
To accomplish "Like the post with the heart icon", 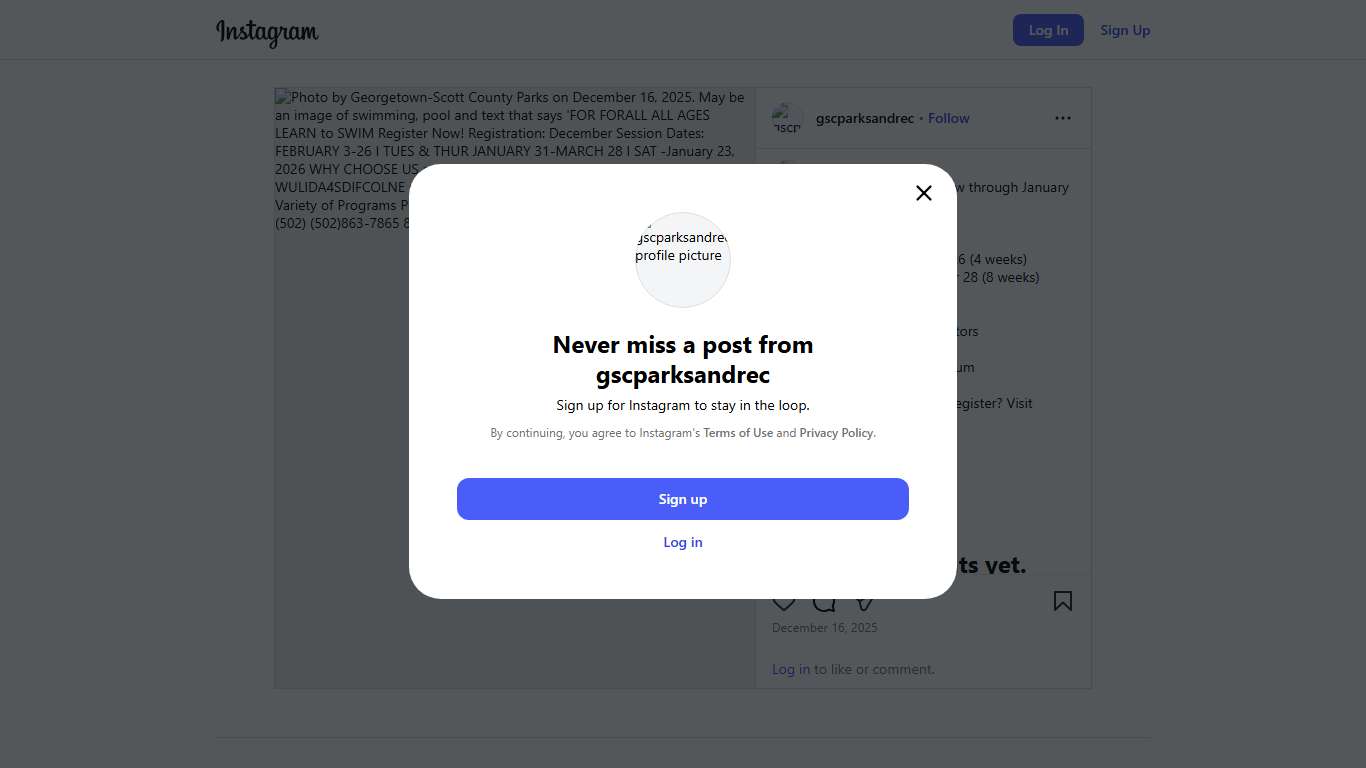I will [784, 603].
